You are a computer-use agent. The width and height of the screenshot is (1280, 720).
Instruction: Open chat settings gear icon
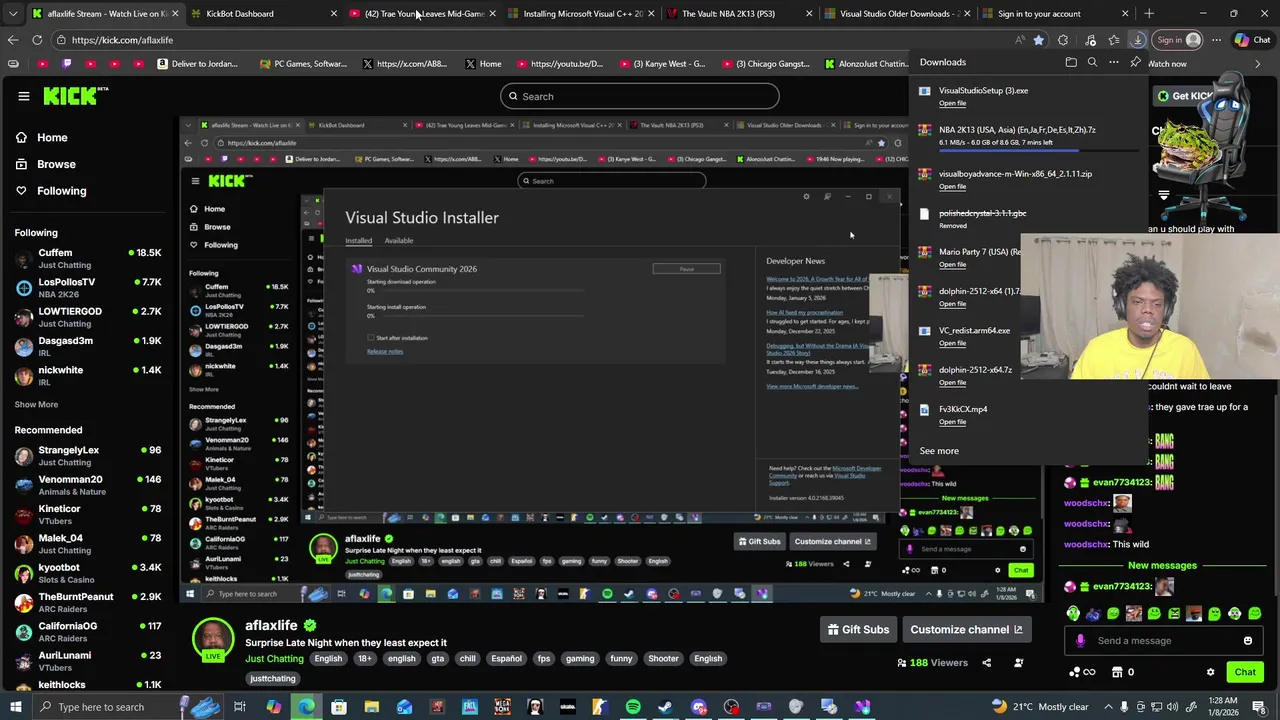[x=1210, y=672]
